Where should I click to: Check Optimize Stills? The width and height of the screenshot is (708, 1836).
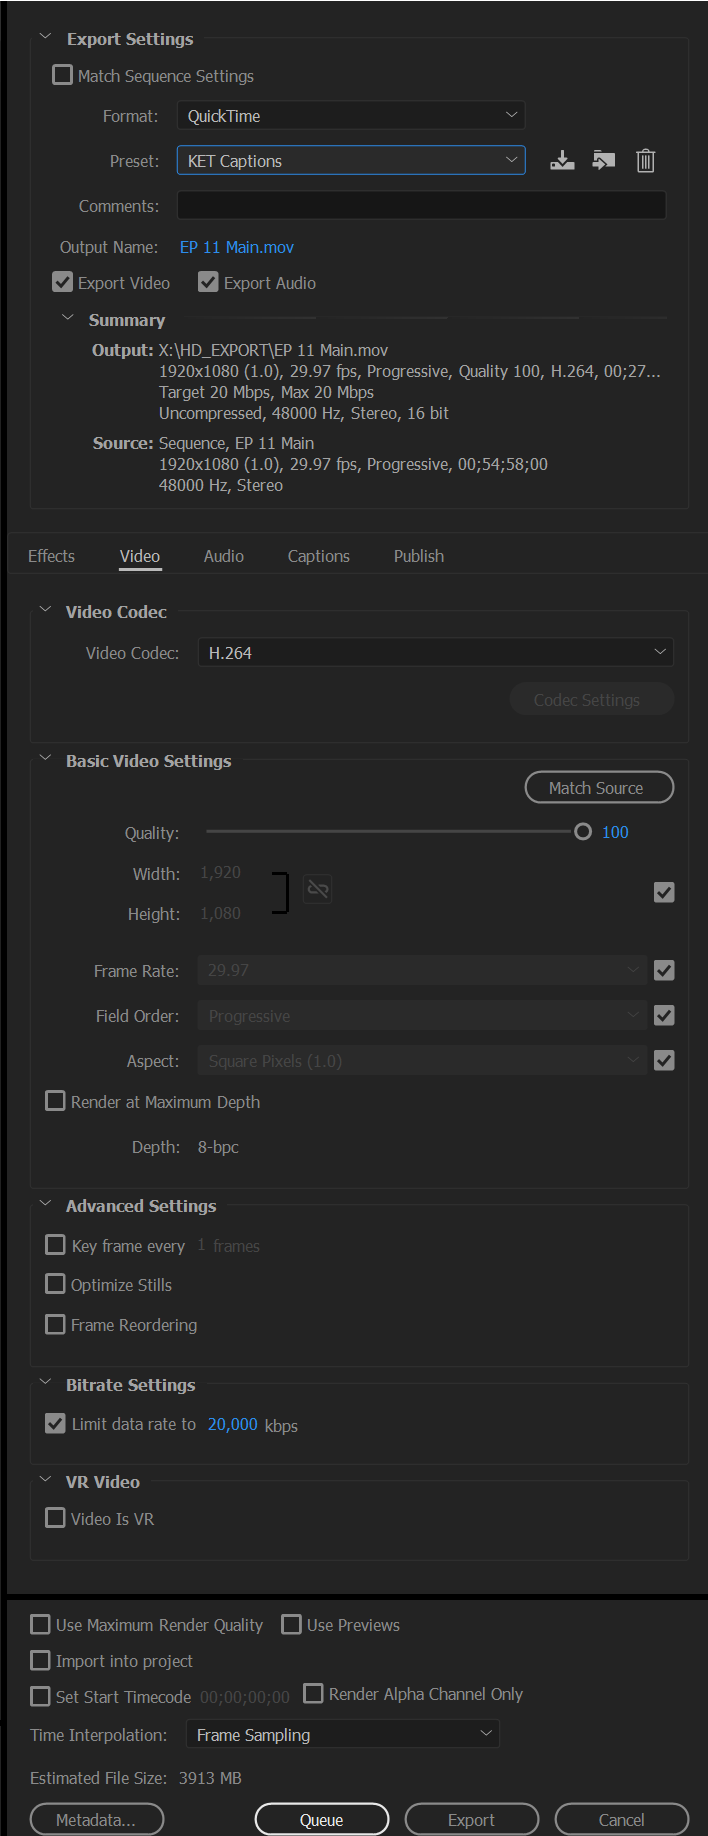click(55, 1283)
